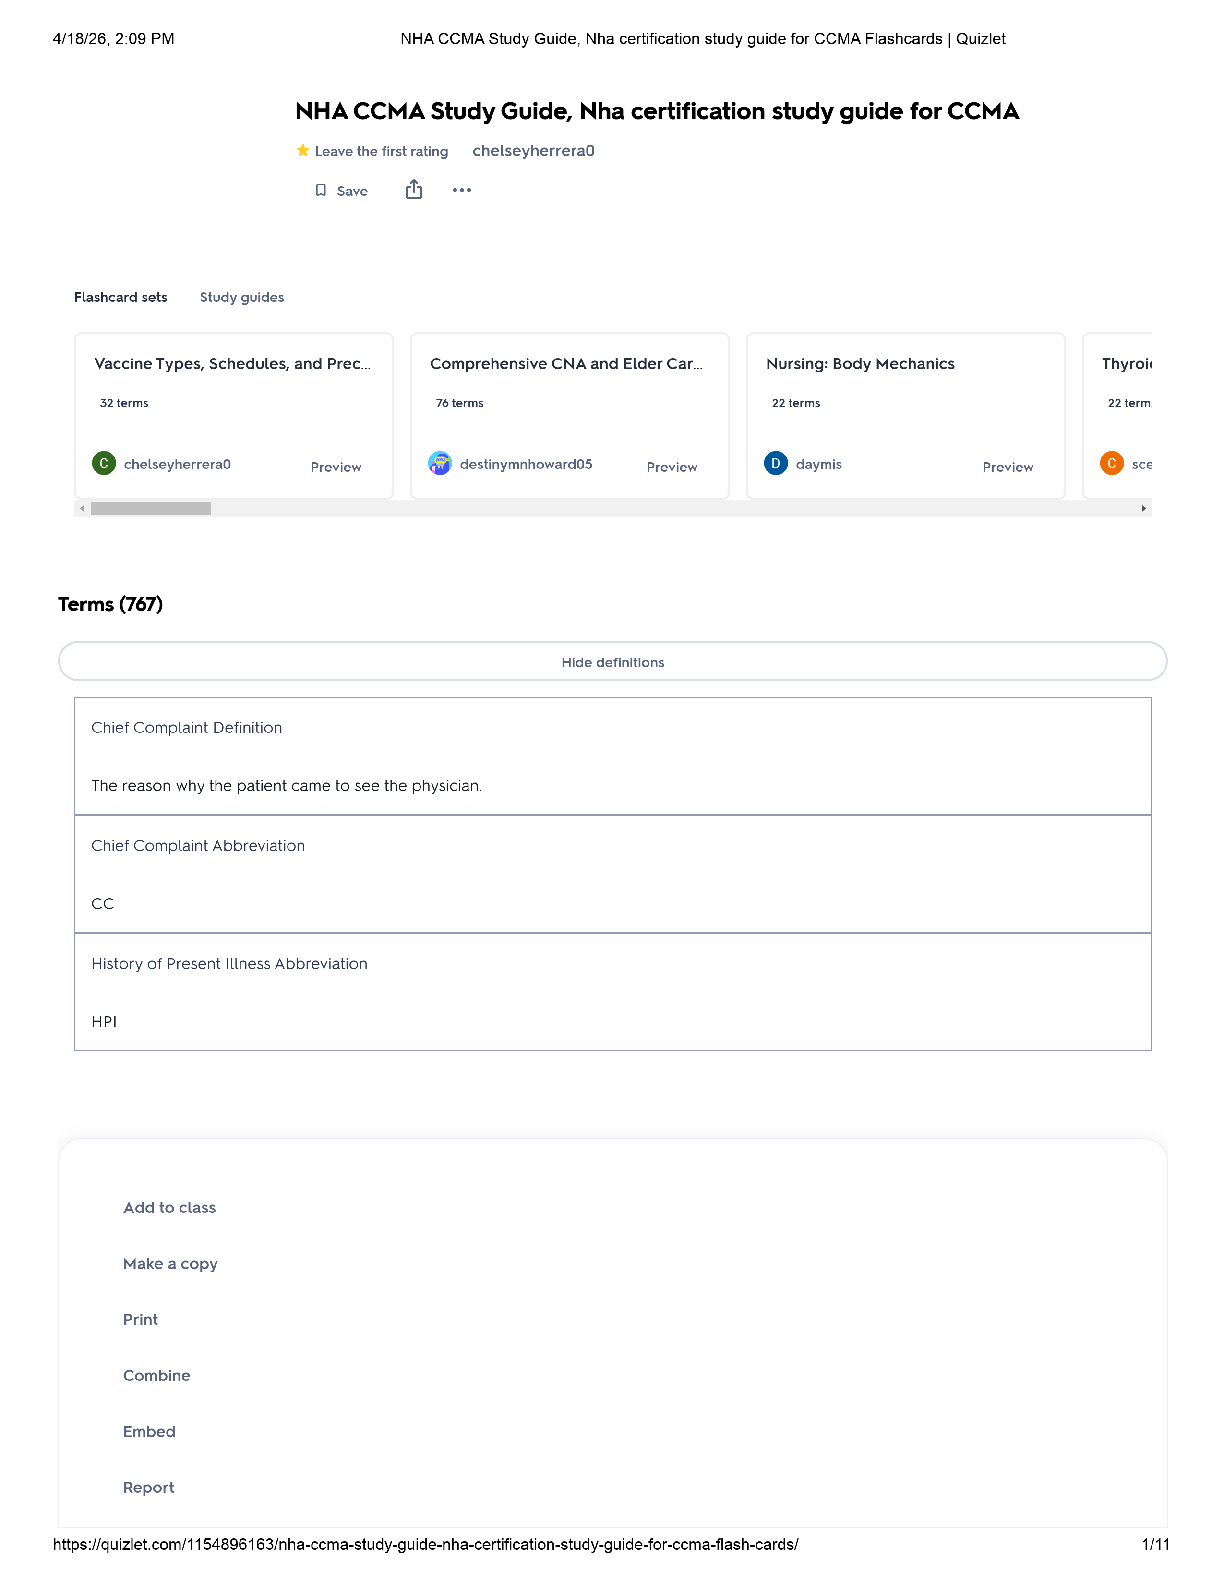Select Embed option
Image resolution: width=1224 pixels, height=1584 pixels.
tap(149, 1432)
